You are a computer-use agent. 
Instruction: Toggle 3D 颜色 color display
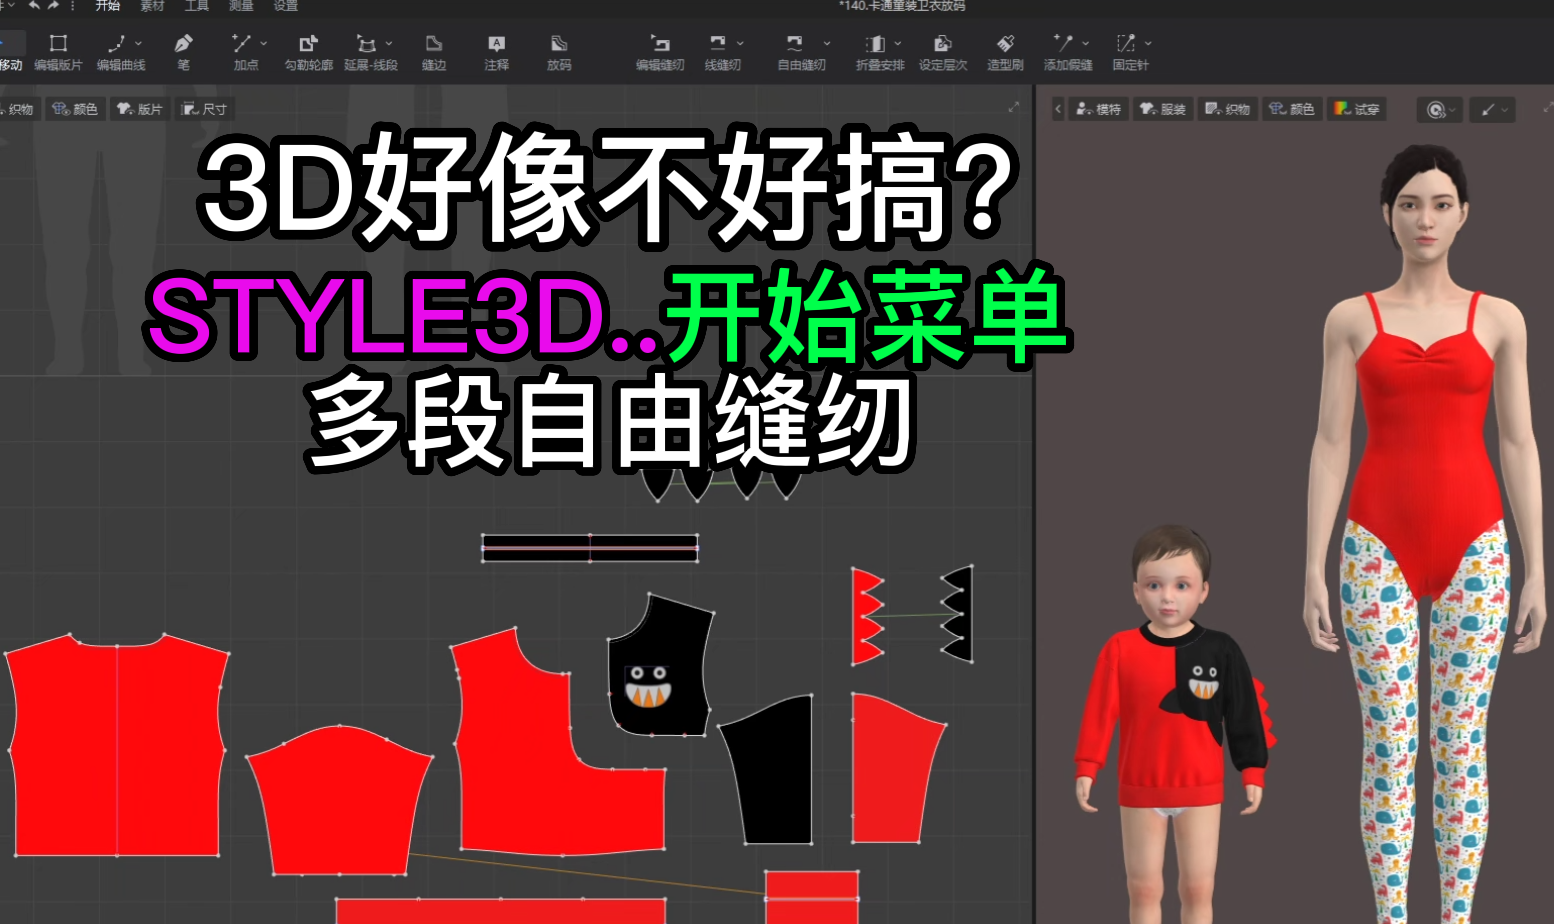[x=1291, y=109]
